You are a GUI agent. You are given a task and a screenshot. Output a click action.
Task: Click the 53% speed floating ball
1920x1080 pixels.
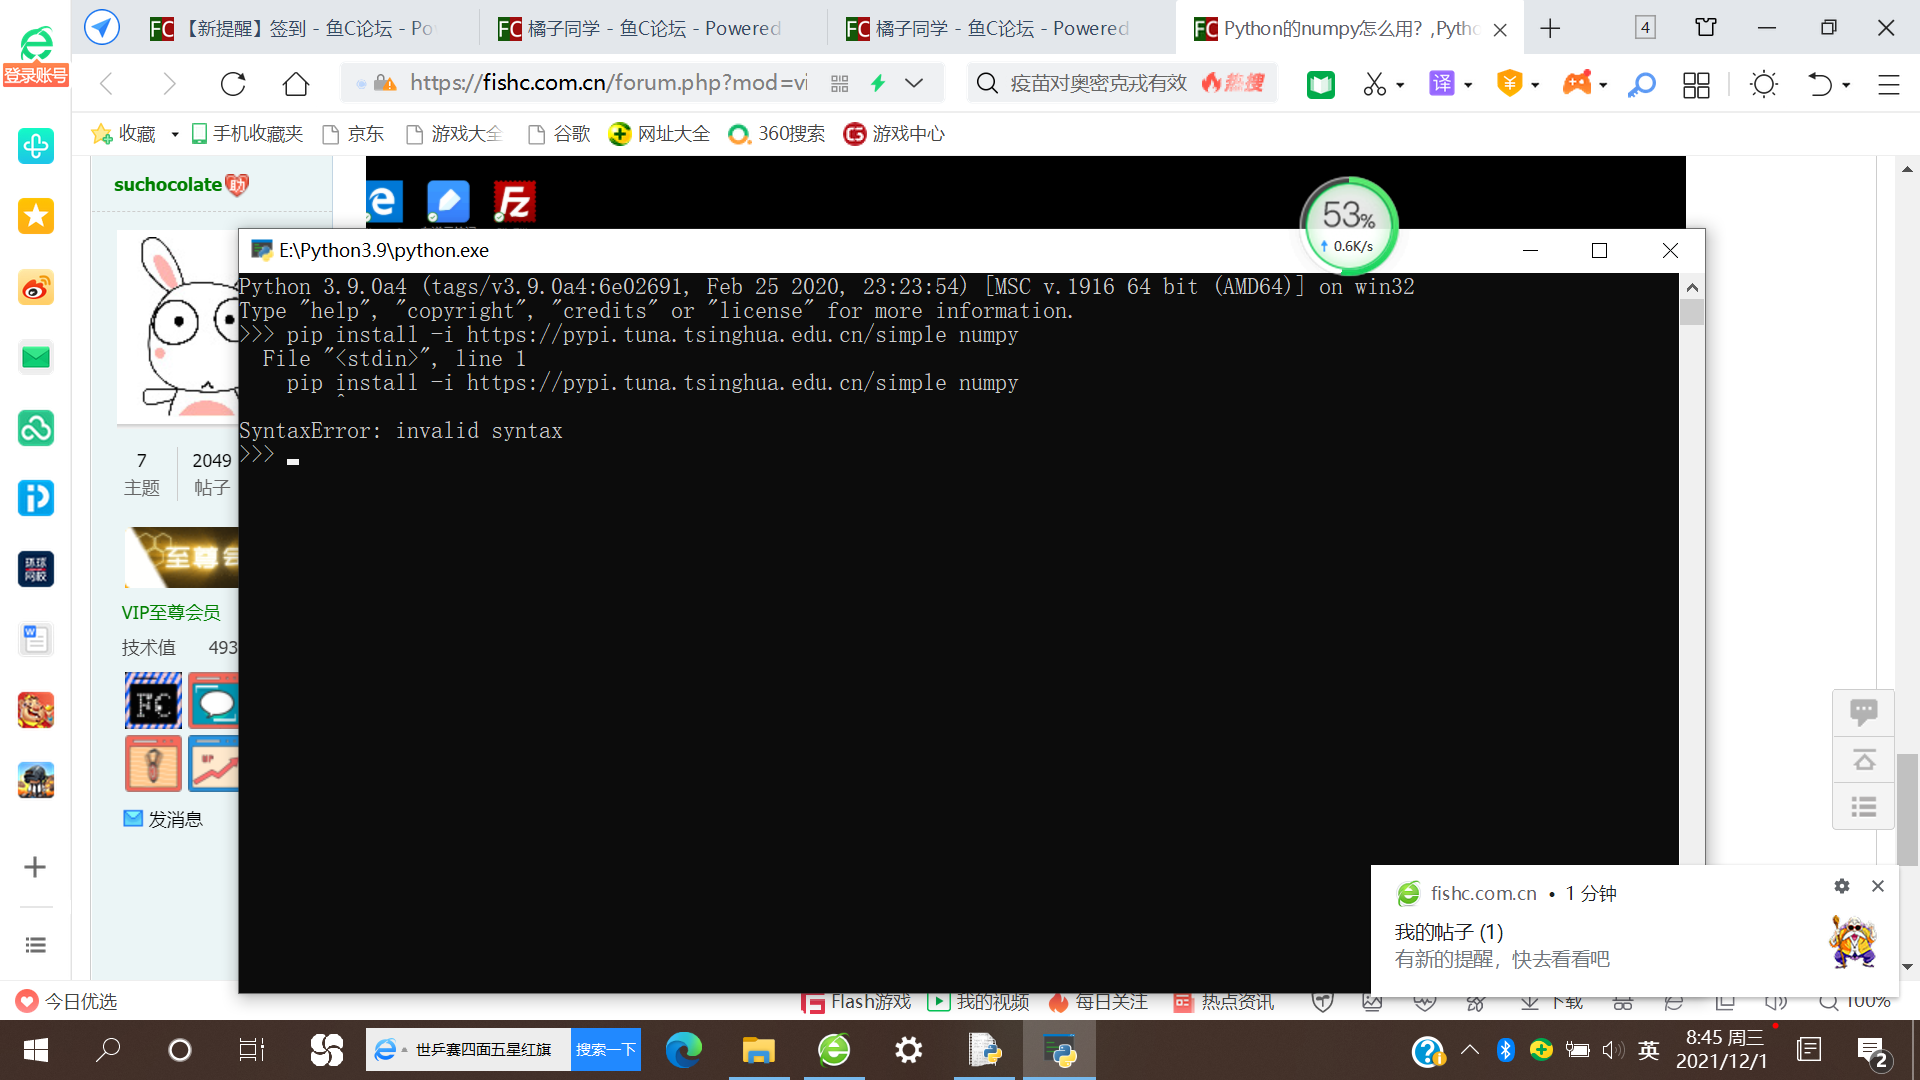point(1349,226)
